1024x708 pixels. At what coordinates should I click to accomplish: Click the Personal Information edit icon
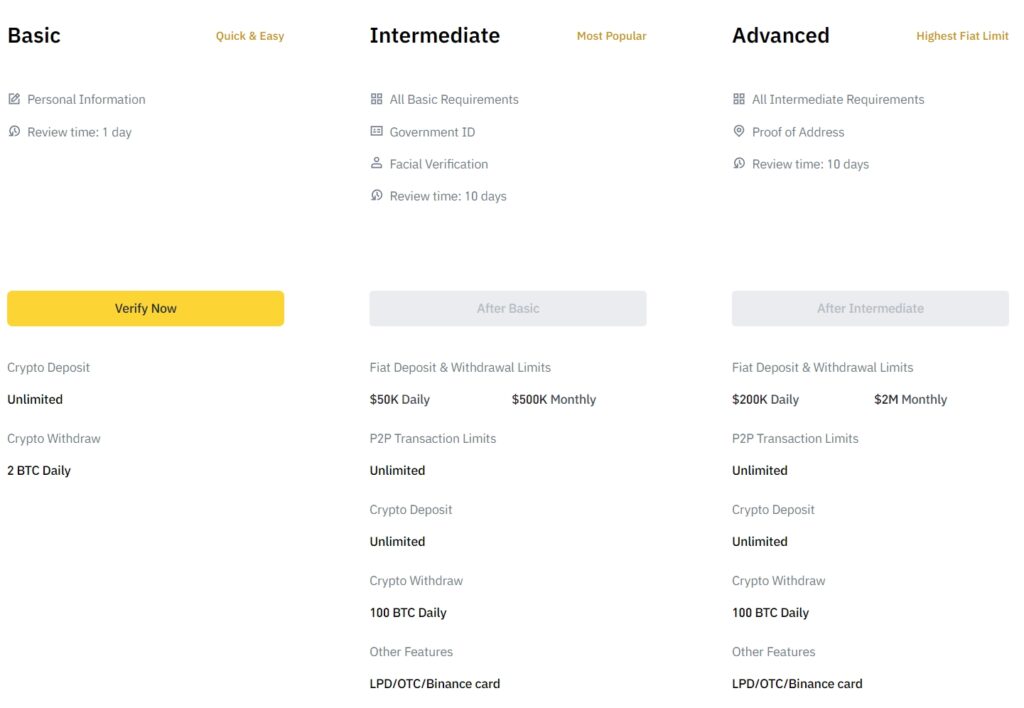pos(14,99)
